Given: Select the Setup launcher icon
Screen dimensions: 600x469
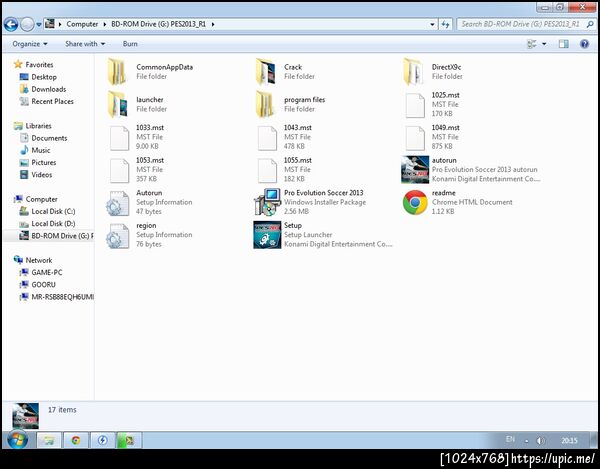Looking at the screenshot, I should point(267,235).
